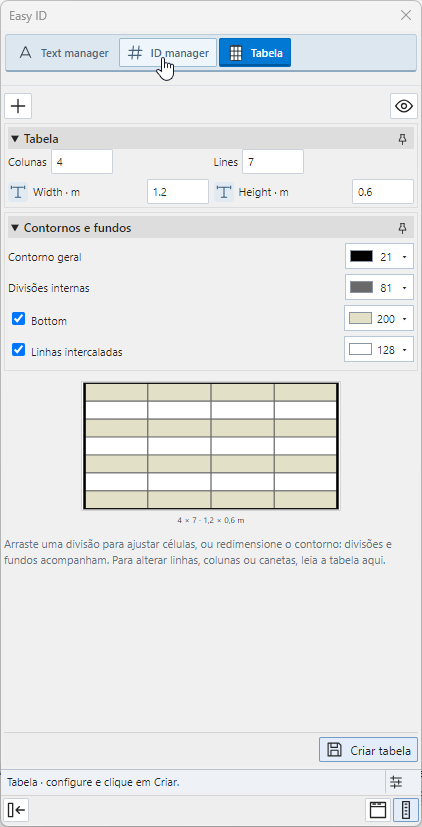The image size is (422, 827).
Task: Select the vertical layout icon at bottom right
Action: pos(406,809)
